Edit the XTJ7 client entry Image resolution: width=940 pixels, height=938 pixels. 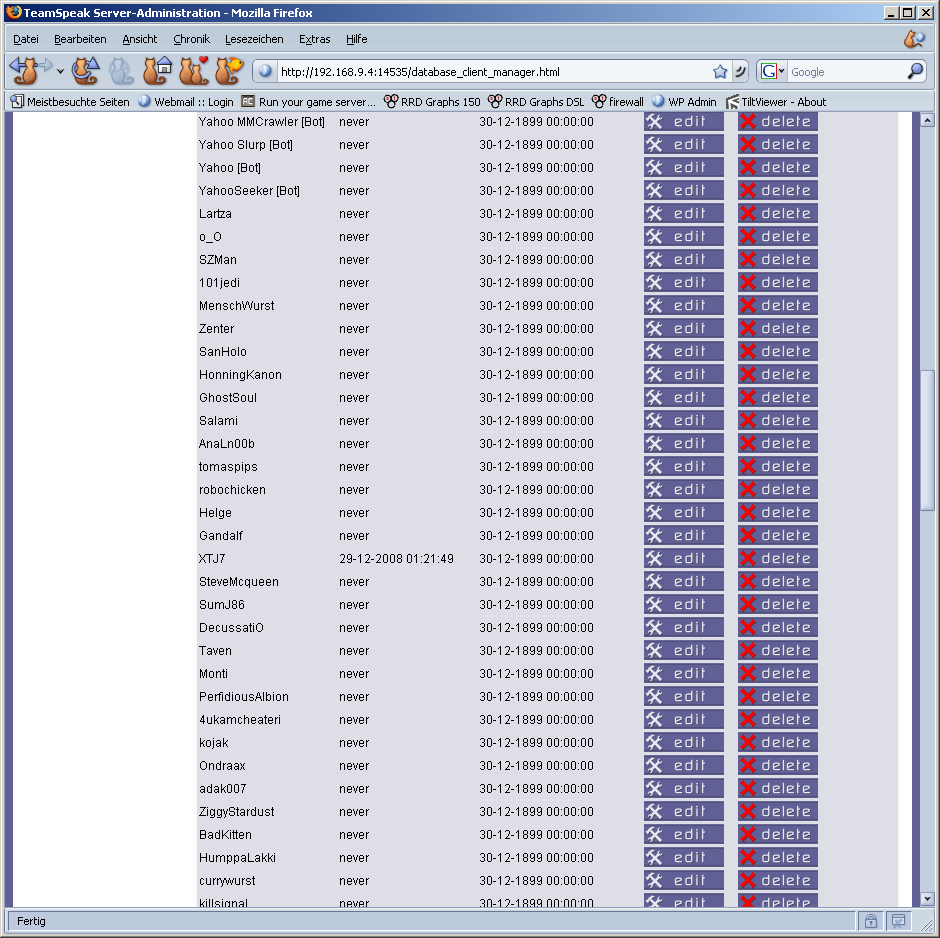pos(683,559)
